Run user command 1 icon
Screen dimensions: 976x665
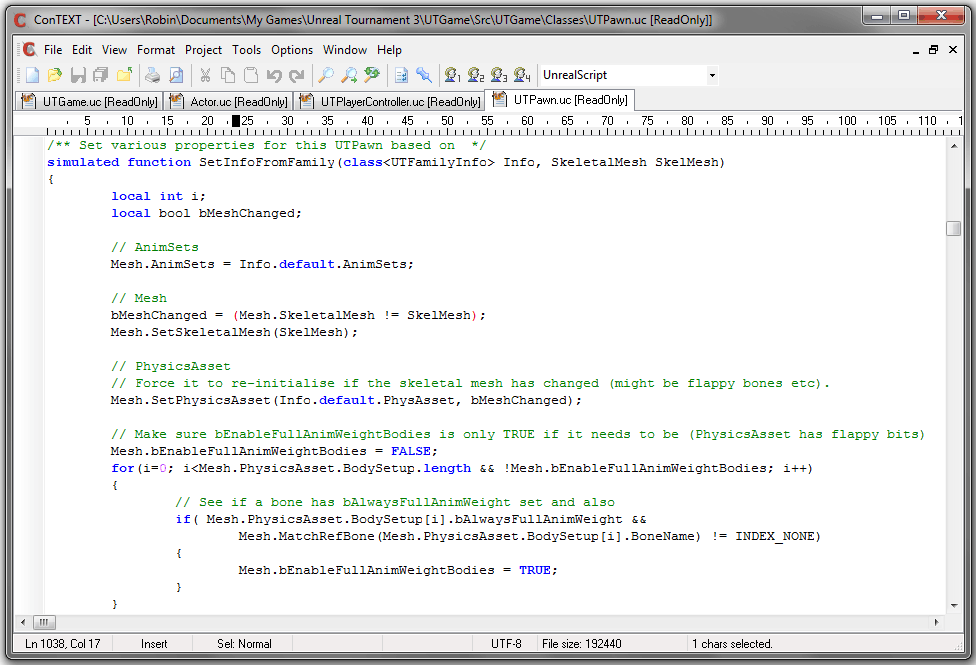pos(453,75)
